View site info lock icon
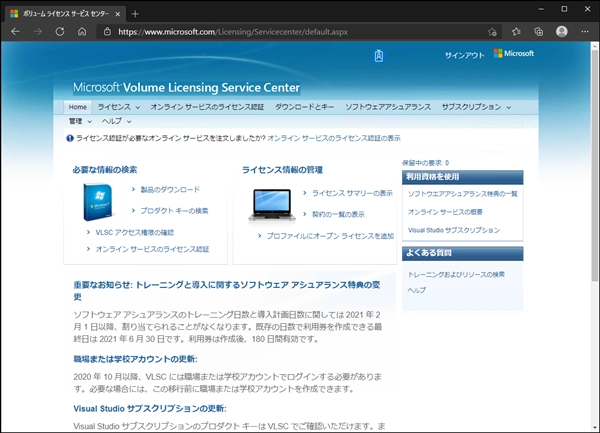Image resolution: width=600 pixels, height=433 pixels. tap(107, 32)
